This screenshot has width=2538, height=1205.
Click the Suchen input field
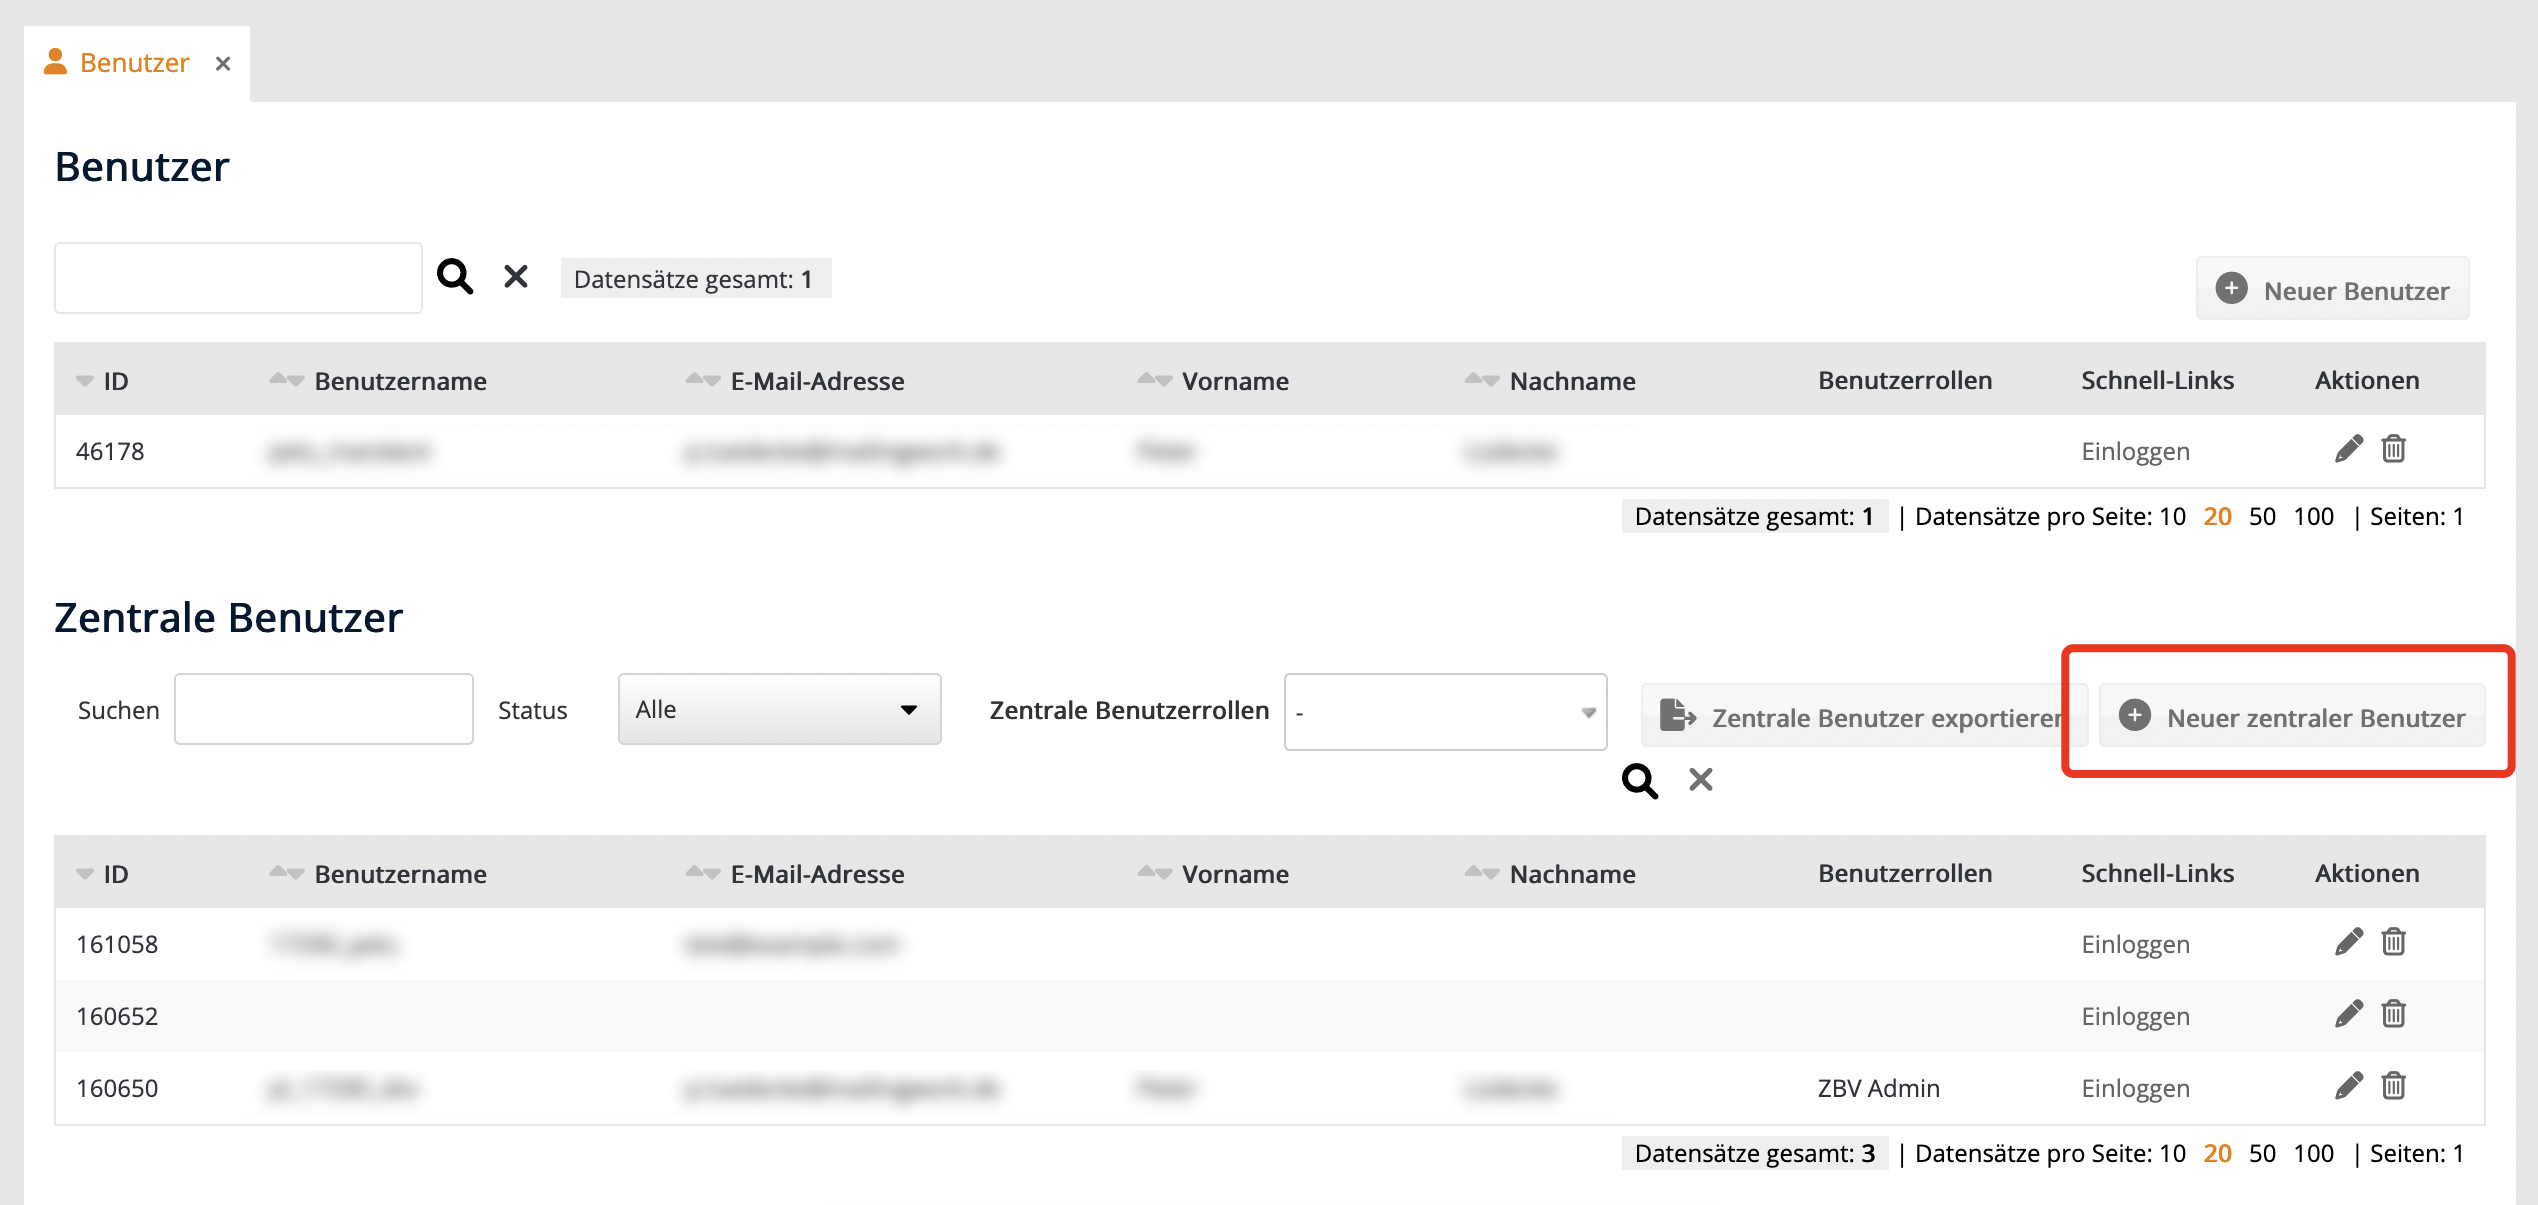pyautogui.click(x=323, y=709)
